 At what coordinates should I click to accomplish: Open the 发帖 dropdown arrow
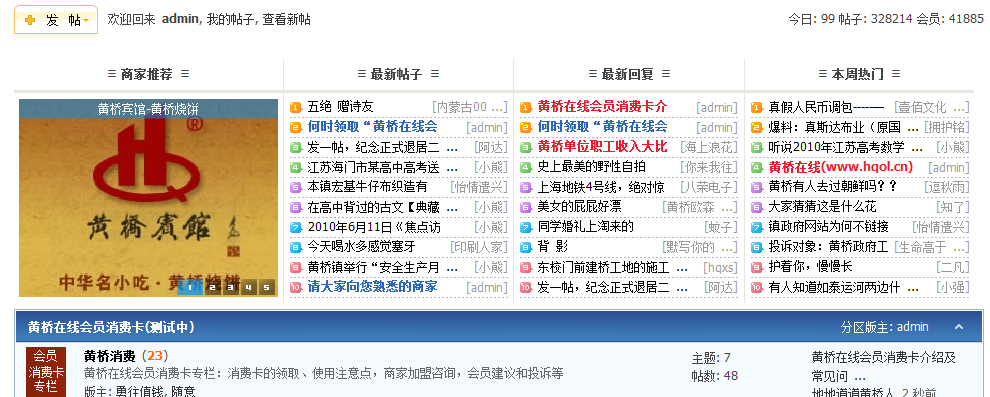pyautogui.click(x=86, y=21)
